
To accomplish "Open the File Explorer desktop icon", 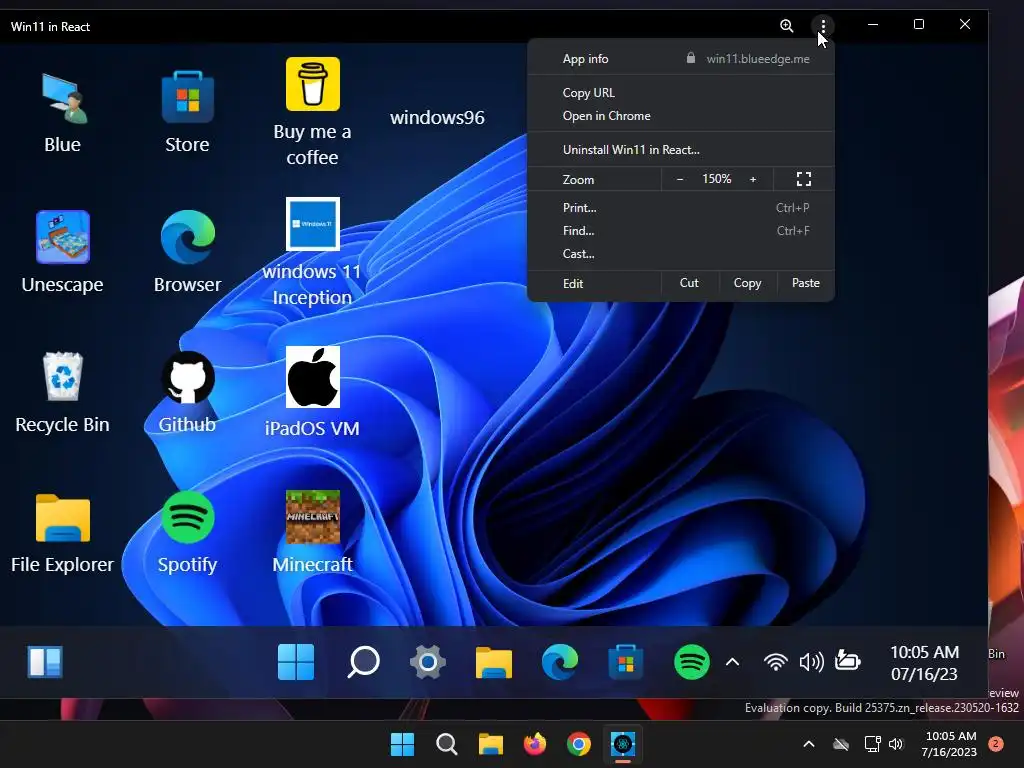I will [x=63, y=533].
